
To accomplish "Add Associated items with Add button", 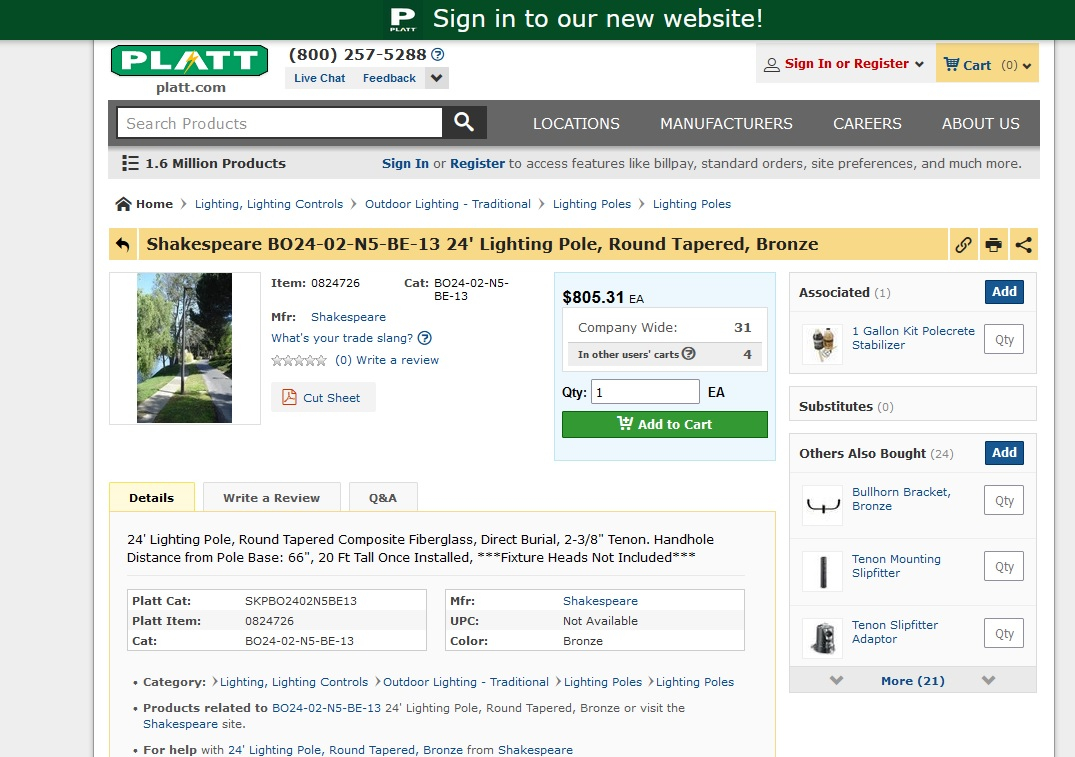I will [1004, 291].
